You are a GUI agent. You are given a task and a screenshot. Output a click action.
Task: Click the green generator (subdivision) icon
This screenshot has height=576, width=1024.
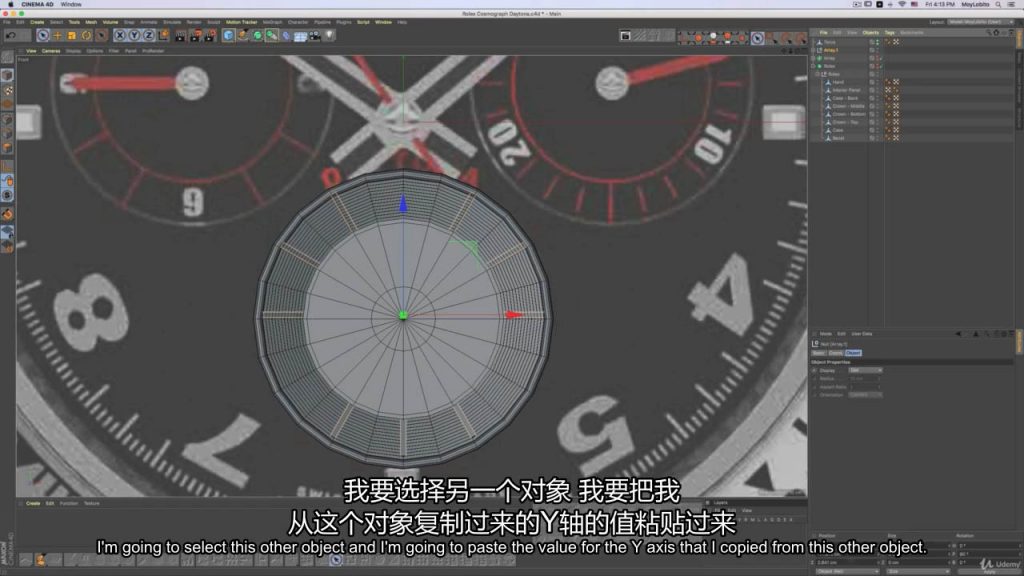(257, 35)
